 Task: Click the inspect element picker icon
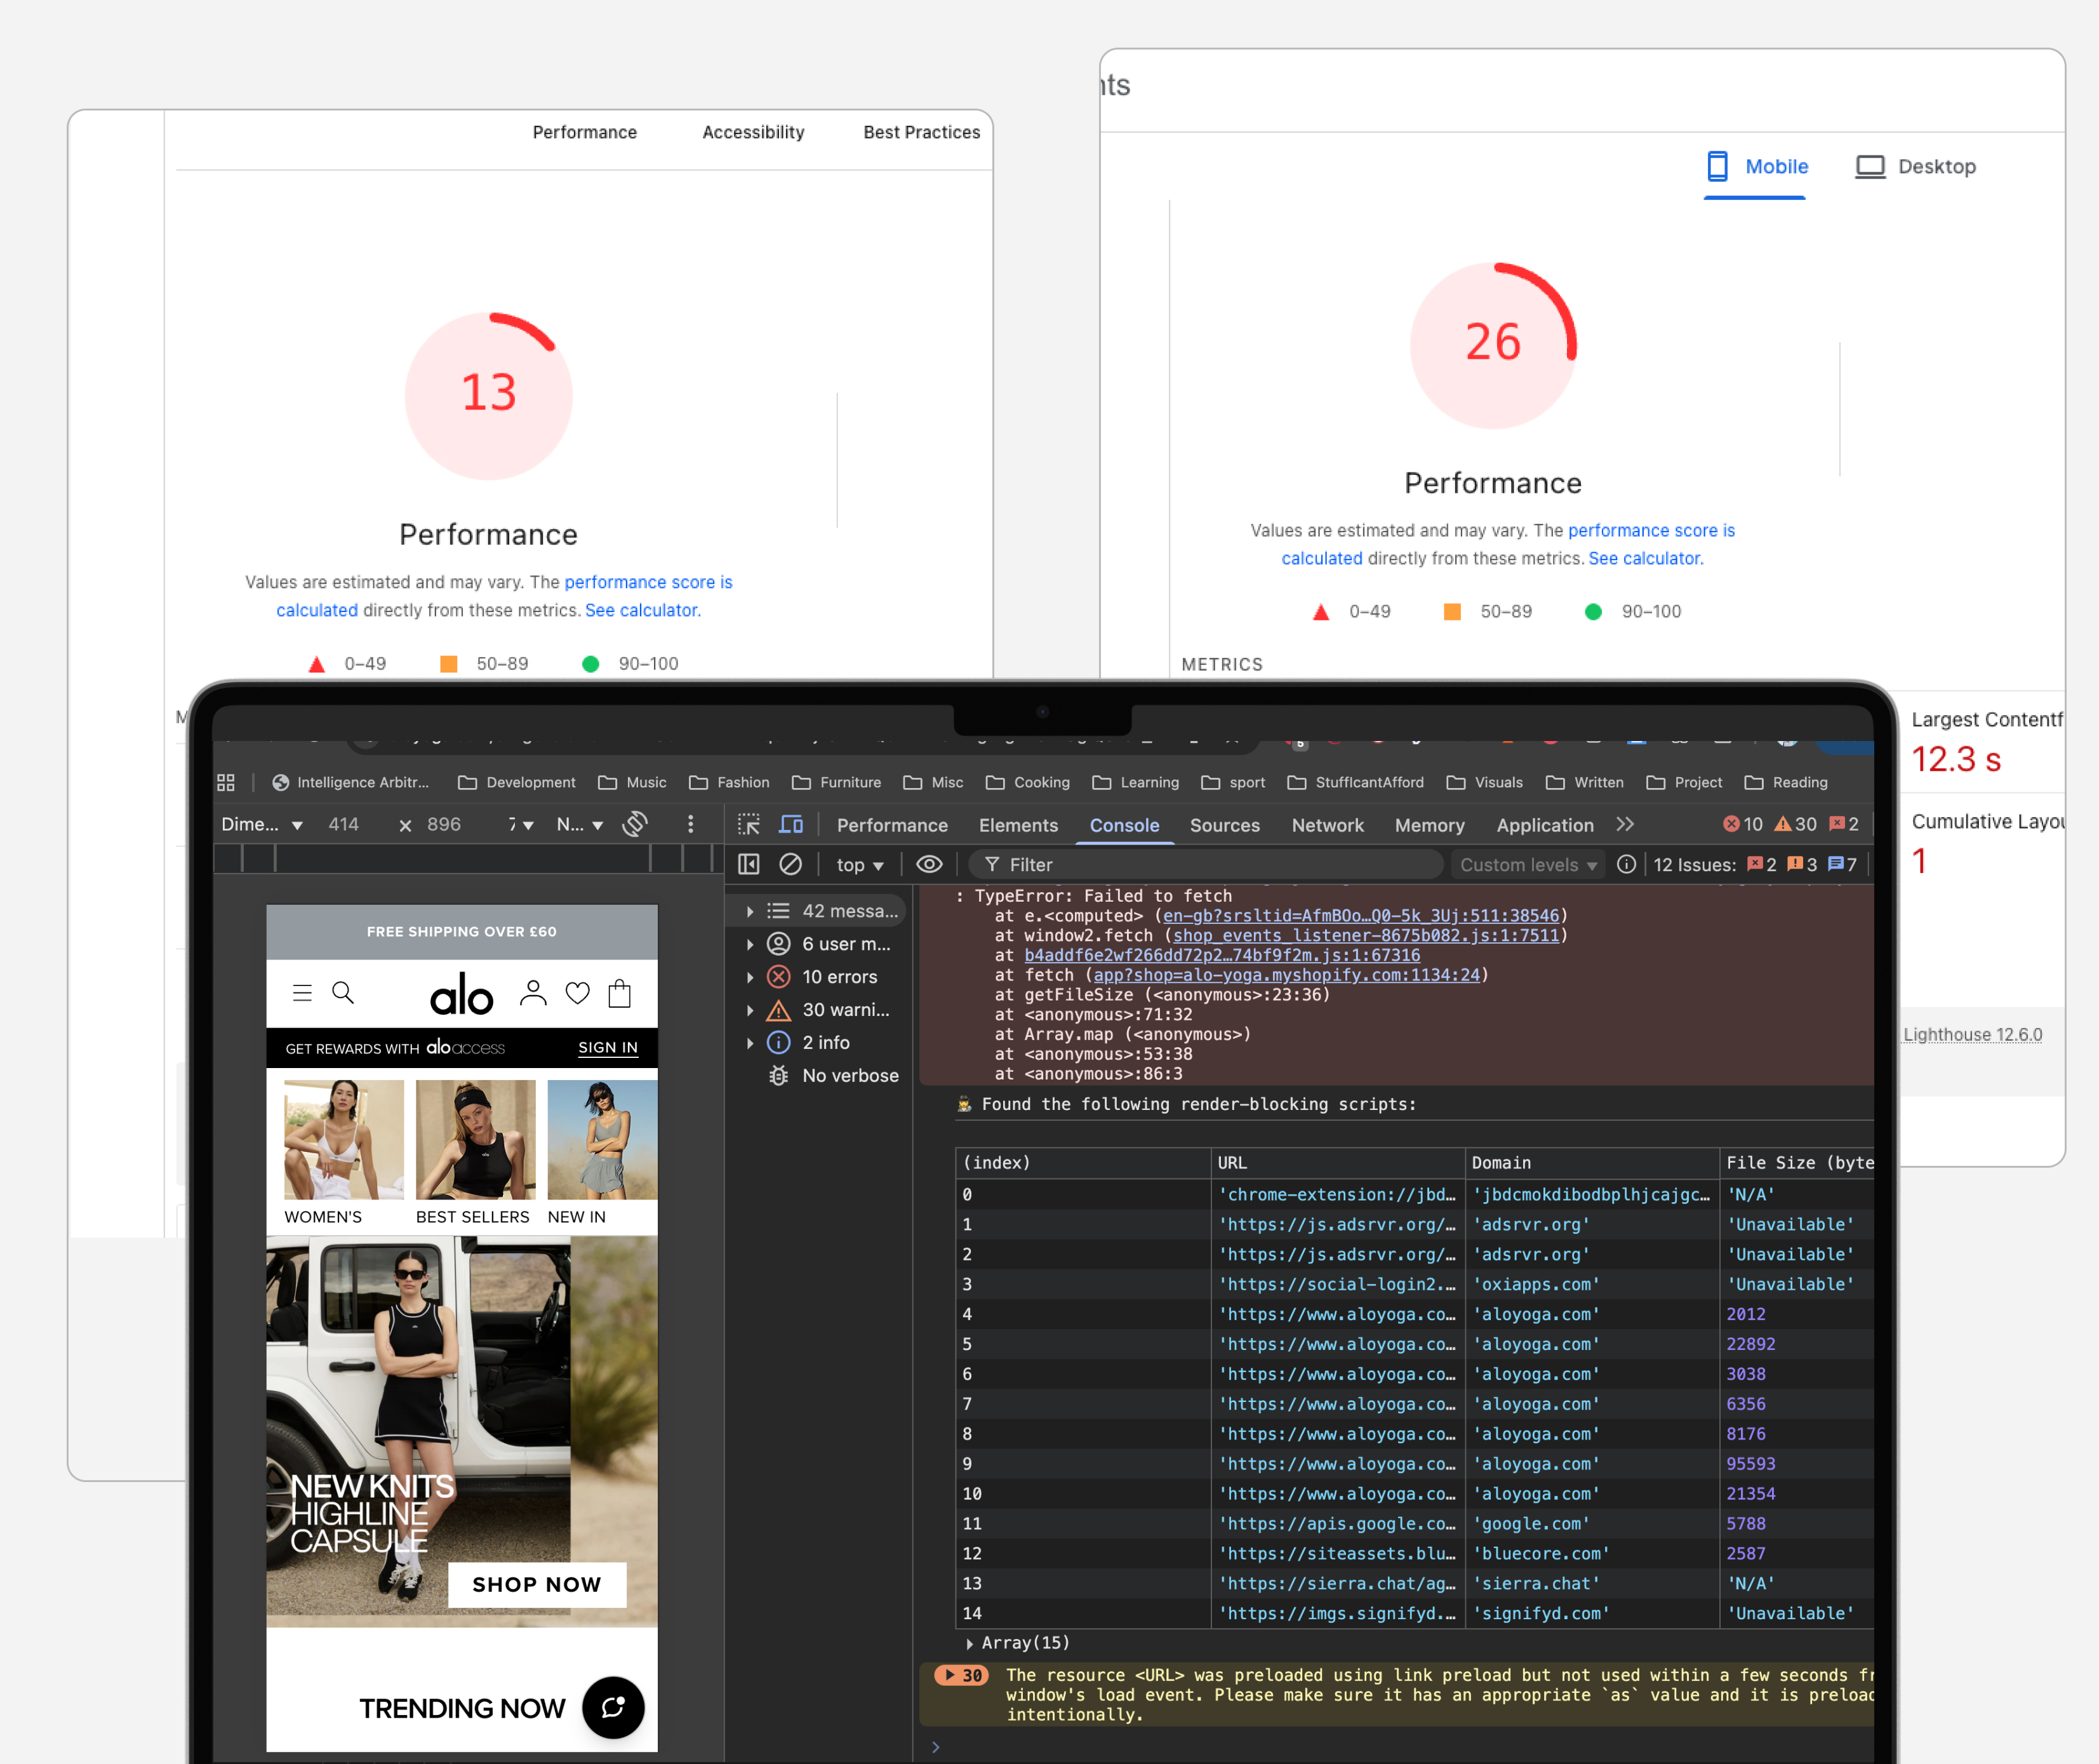(x=748, y=825)
